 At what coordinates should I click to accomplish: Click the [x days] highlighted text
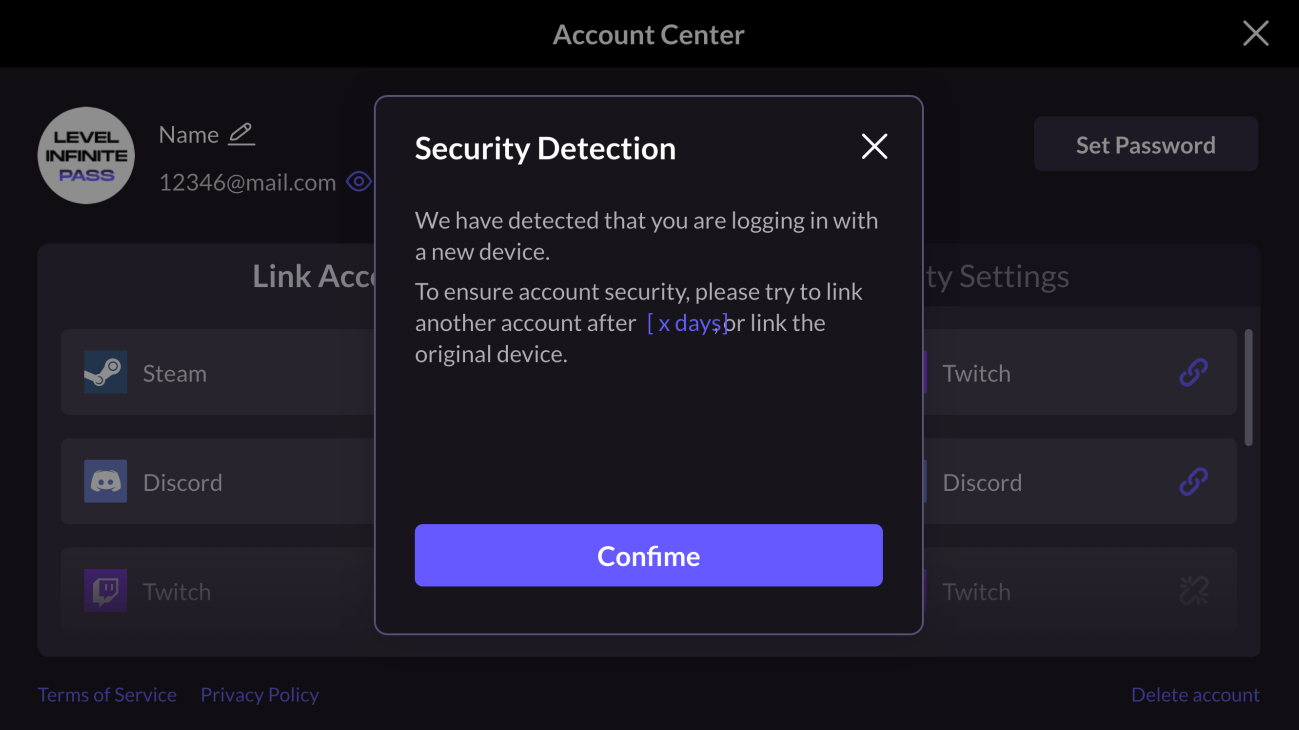pos(687,323)
